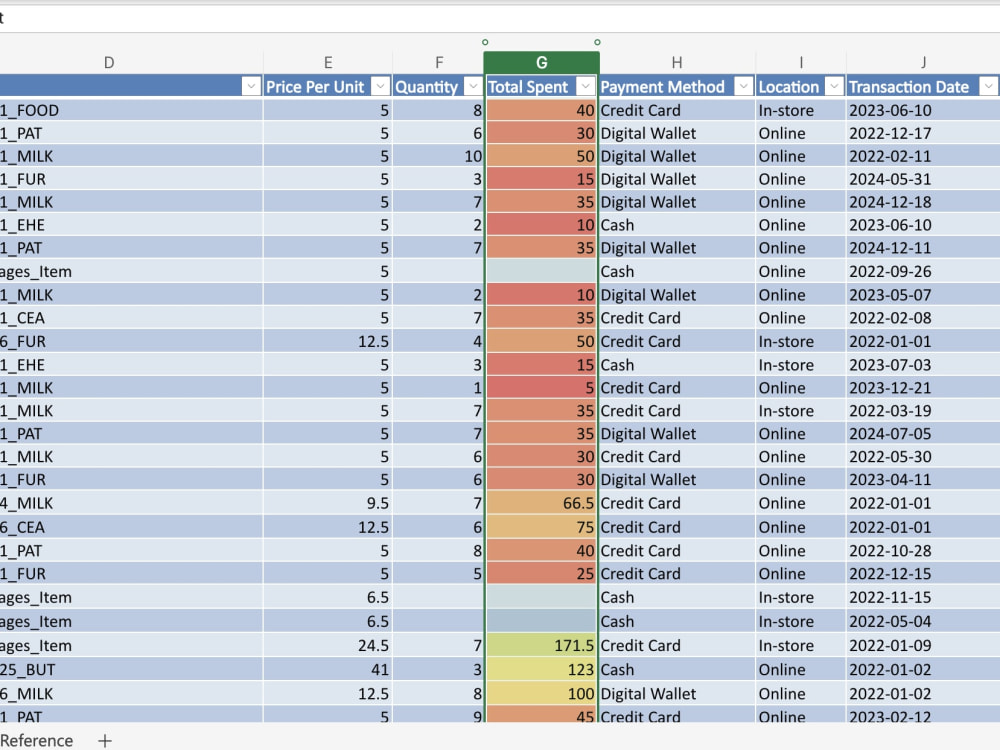Click the Price Per Unit cell showing 9.5
Viewport: 1000px width, 750px height.
click(328, 503)
